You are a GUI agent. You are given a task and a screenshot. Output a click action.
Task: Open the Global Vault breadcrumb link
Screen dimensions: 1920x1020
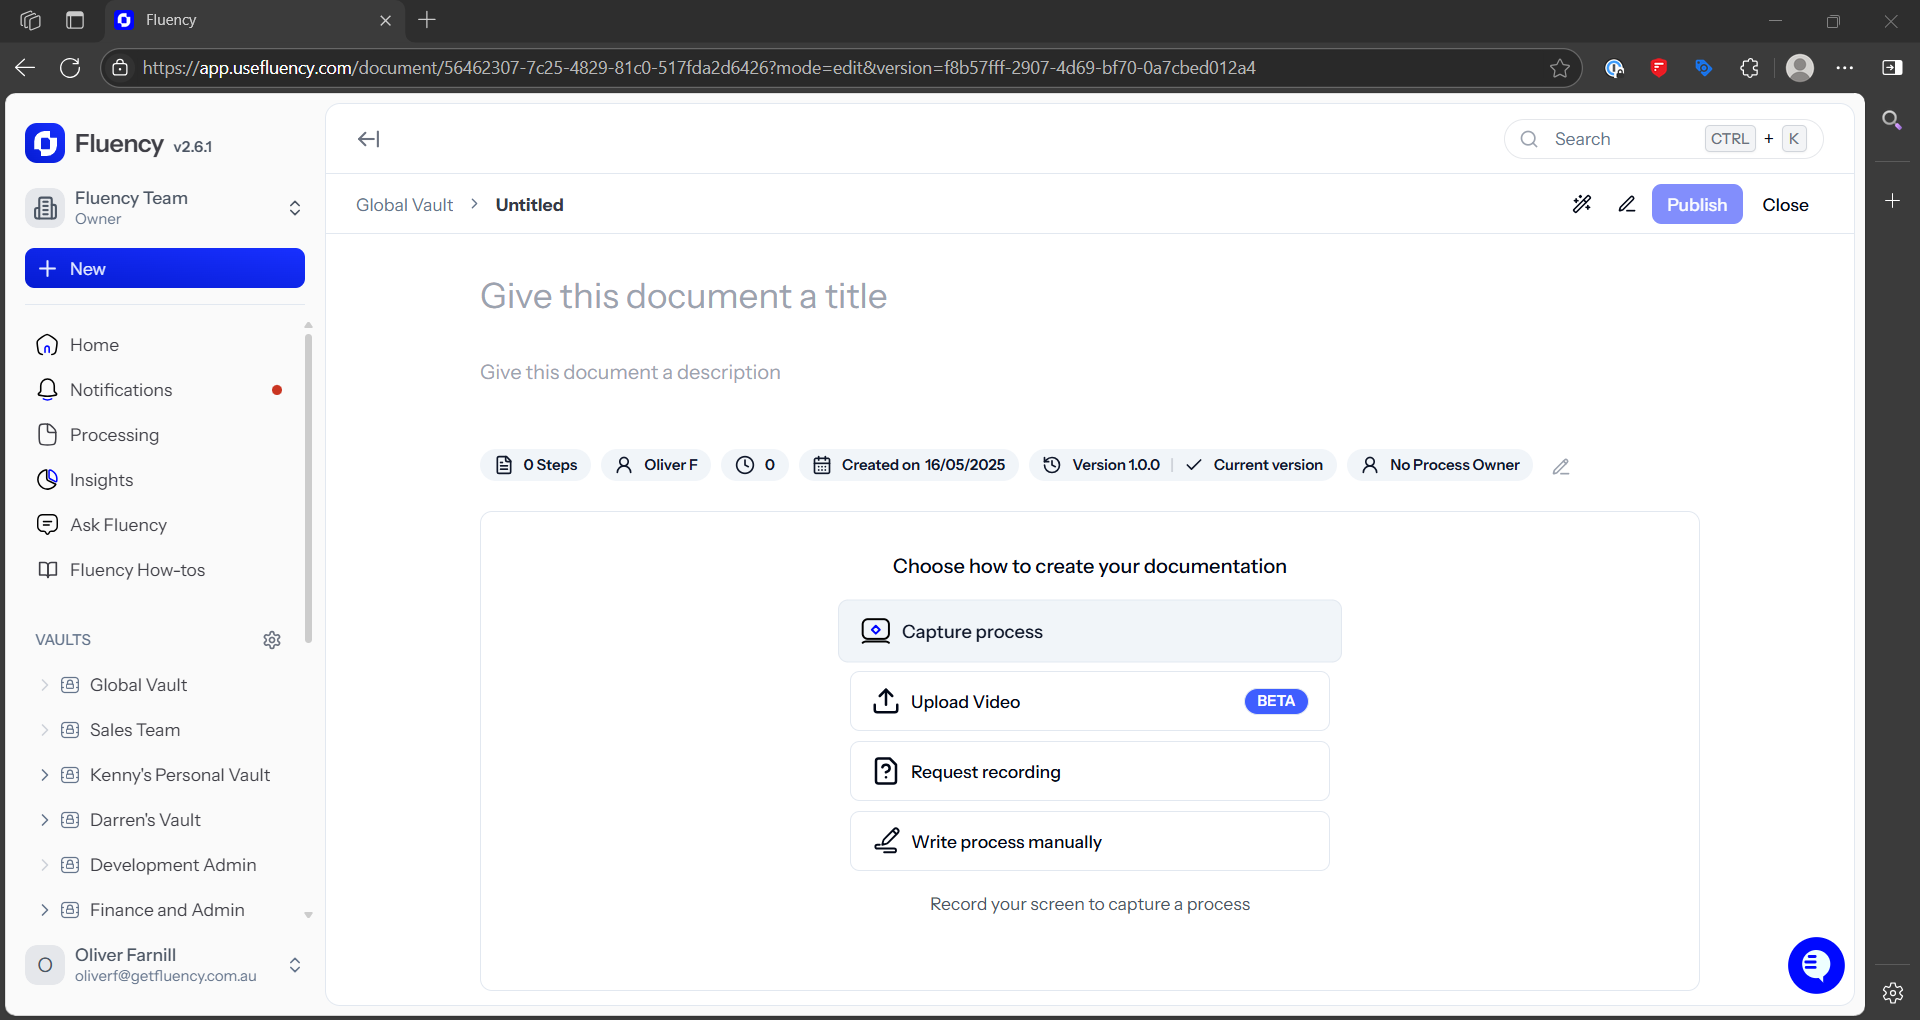pyautogui.click(x=404, y=204)
